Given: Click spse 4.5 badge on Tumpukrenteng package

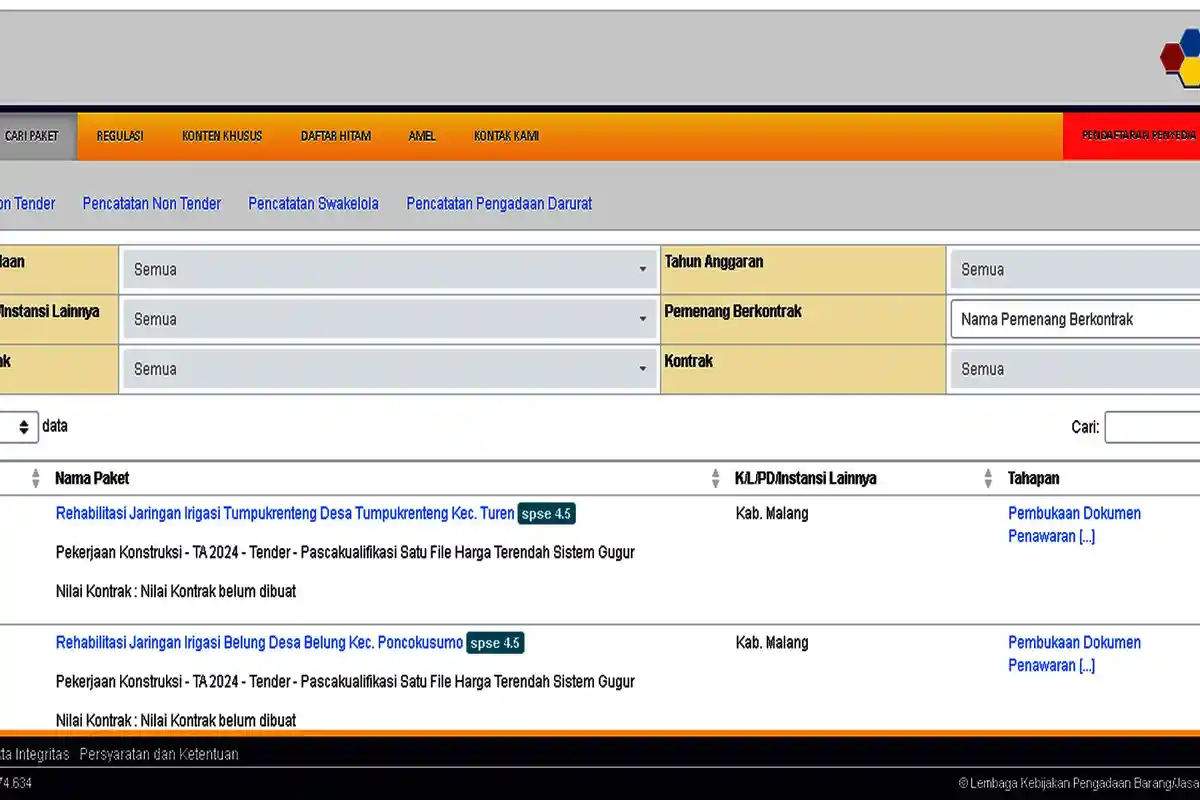Looking at the screenshot, I should [546, 514].
